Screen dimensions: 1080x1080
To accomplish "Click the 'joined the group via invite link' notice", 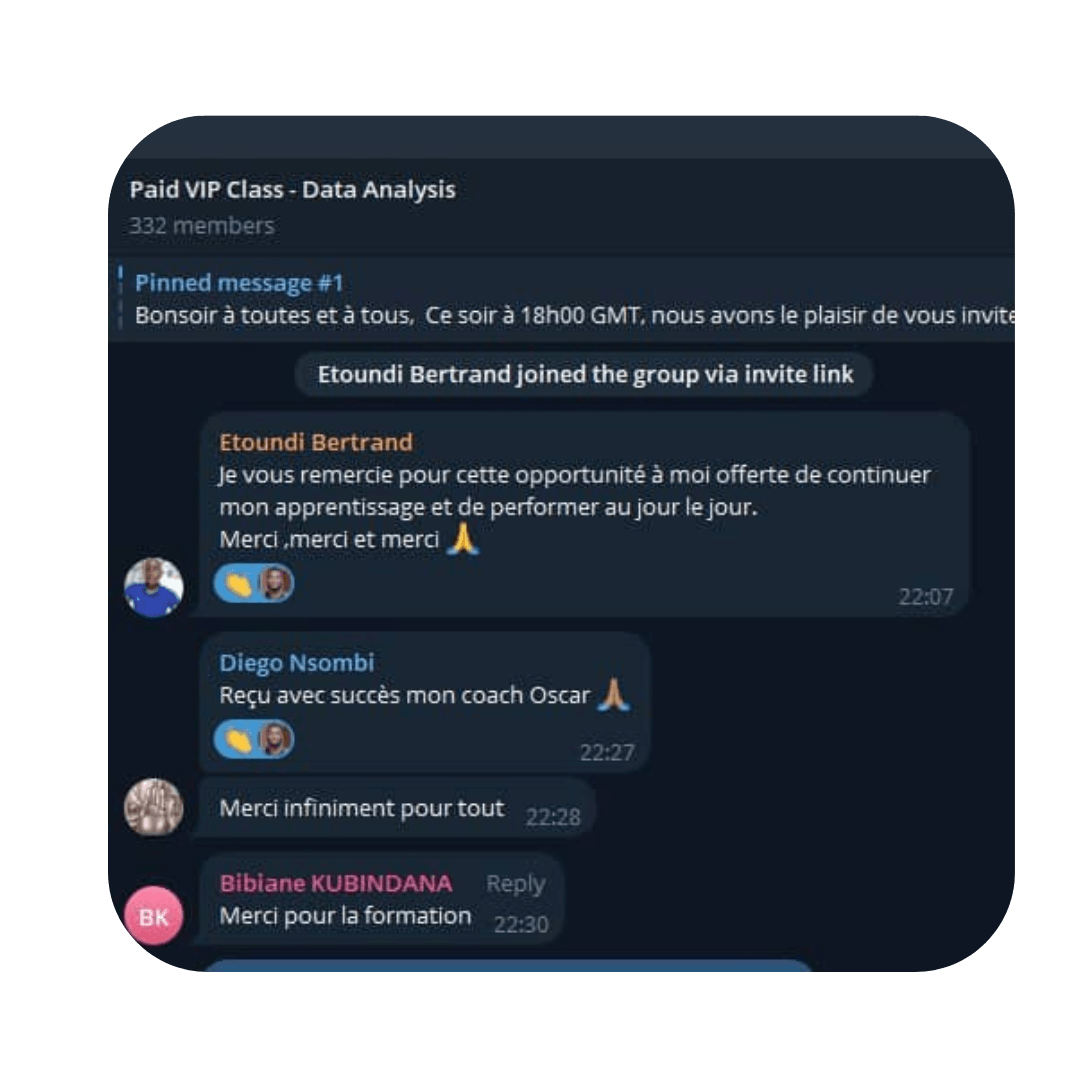I will tap(584, 374).
